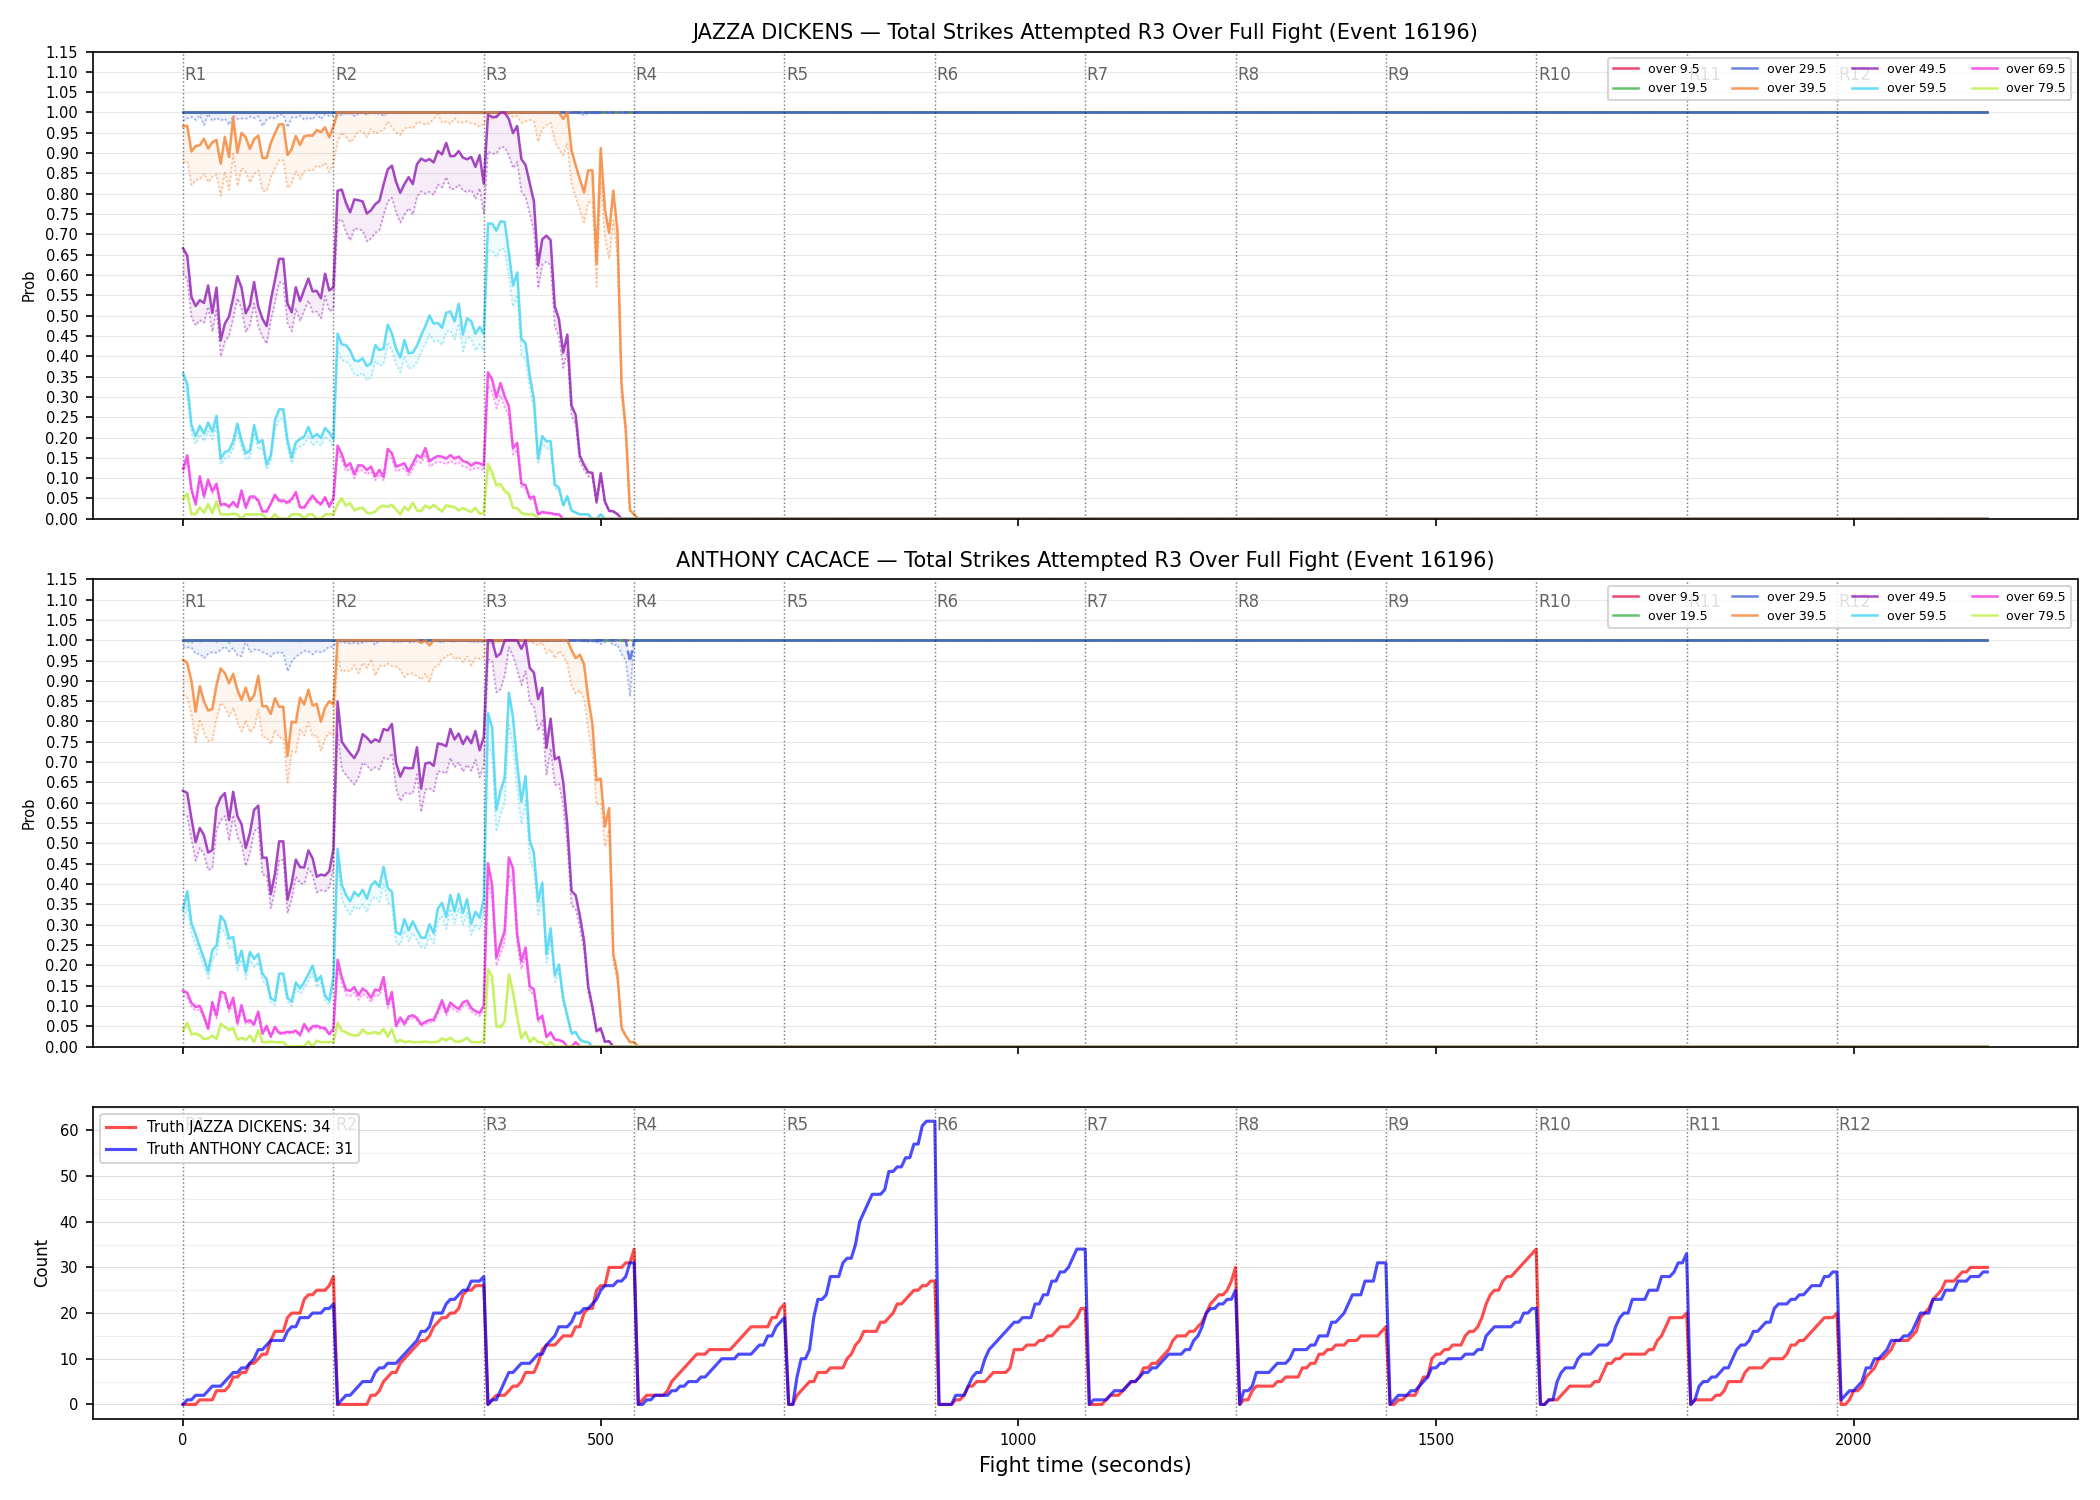
Task: Click the '2000' x-axis tick label
Action: 1853,1439
